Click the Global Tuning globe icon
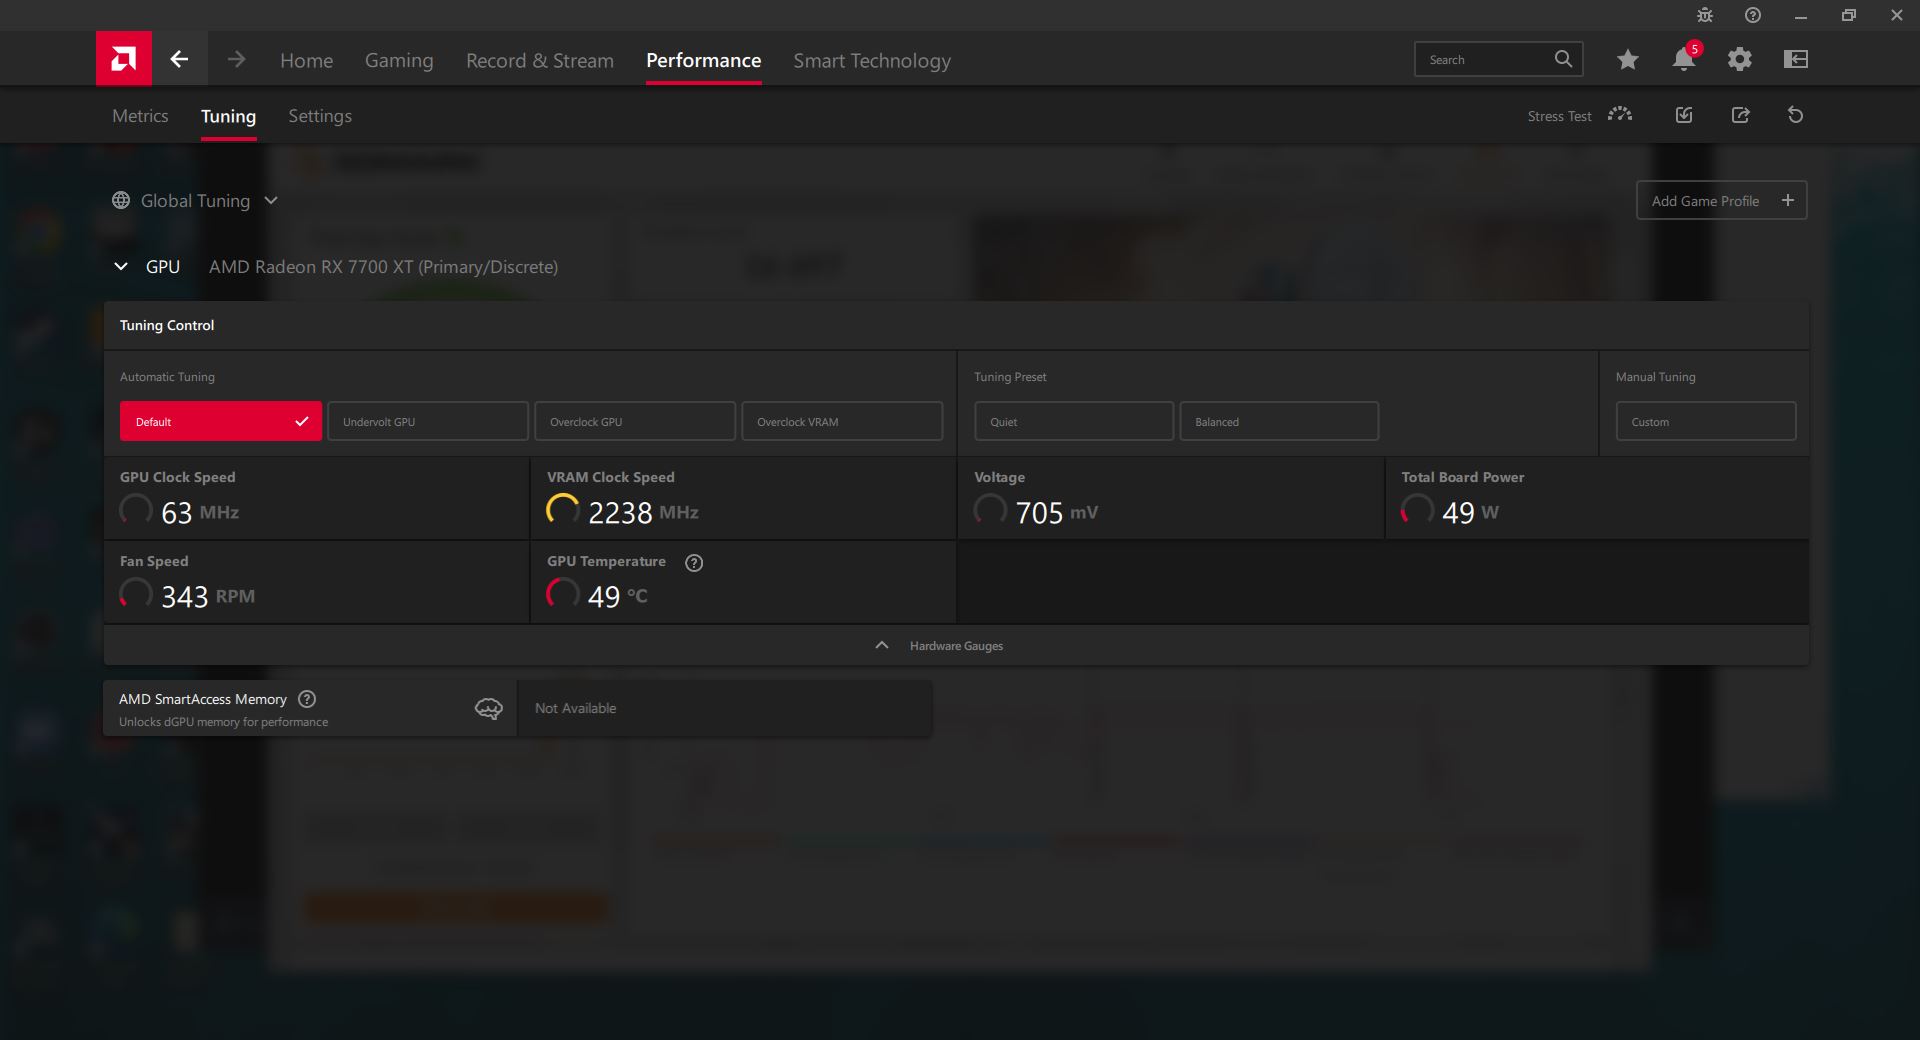Viewport: 1920px width, 1040px height. pyautogui.click(x=121, y=200)
